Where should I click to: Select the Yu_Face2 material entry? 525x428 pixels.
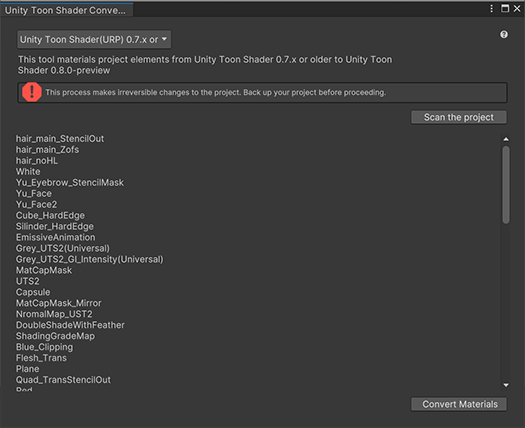(x=36, y=204)
